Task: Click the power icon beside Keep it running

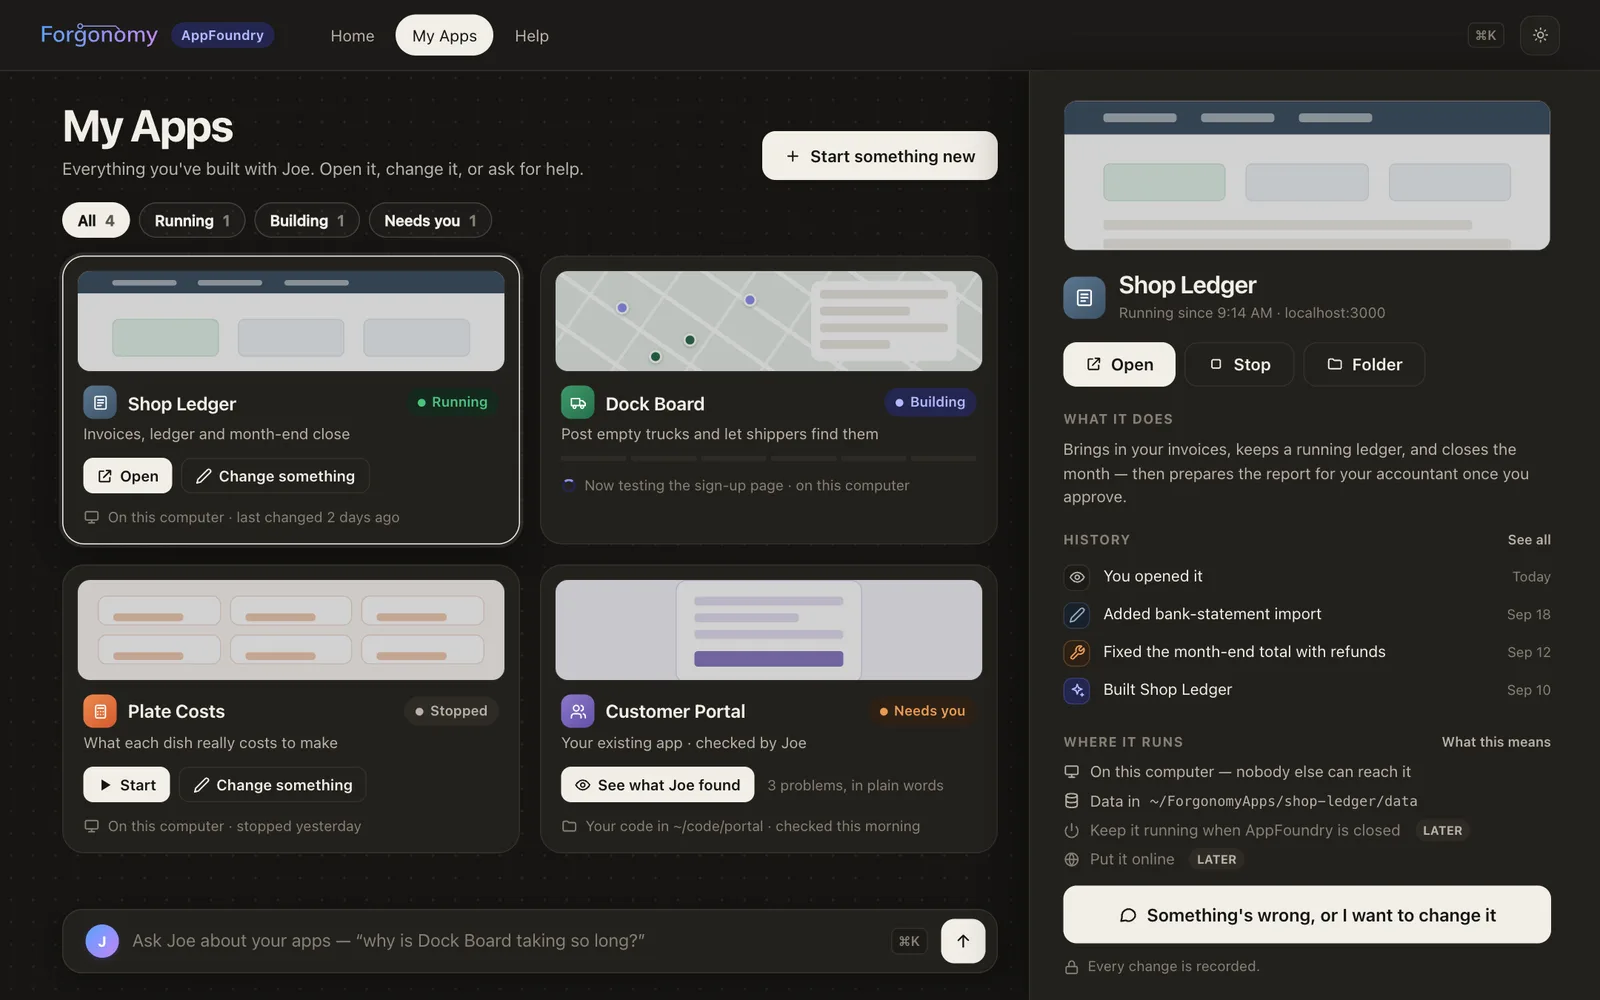Action: [x=1072, y=831]
